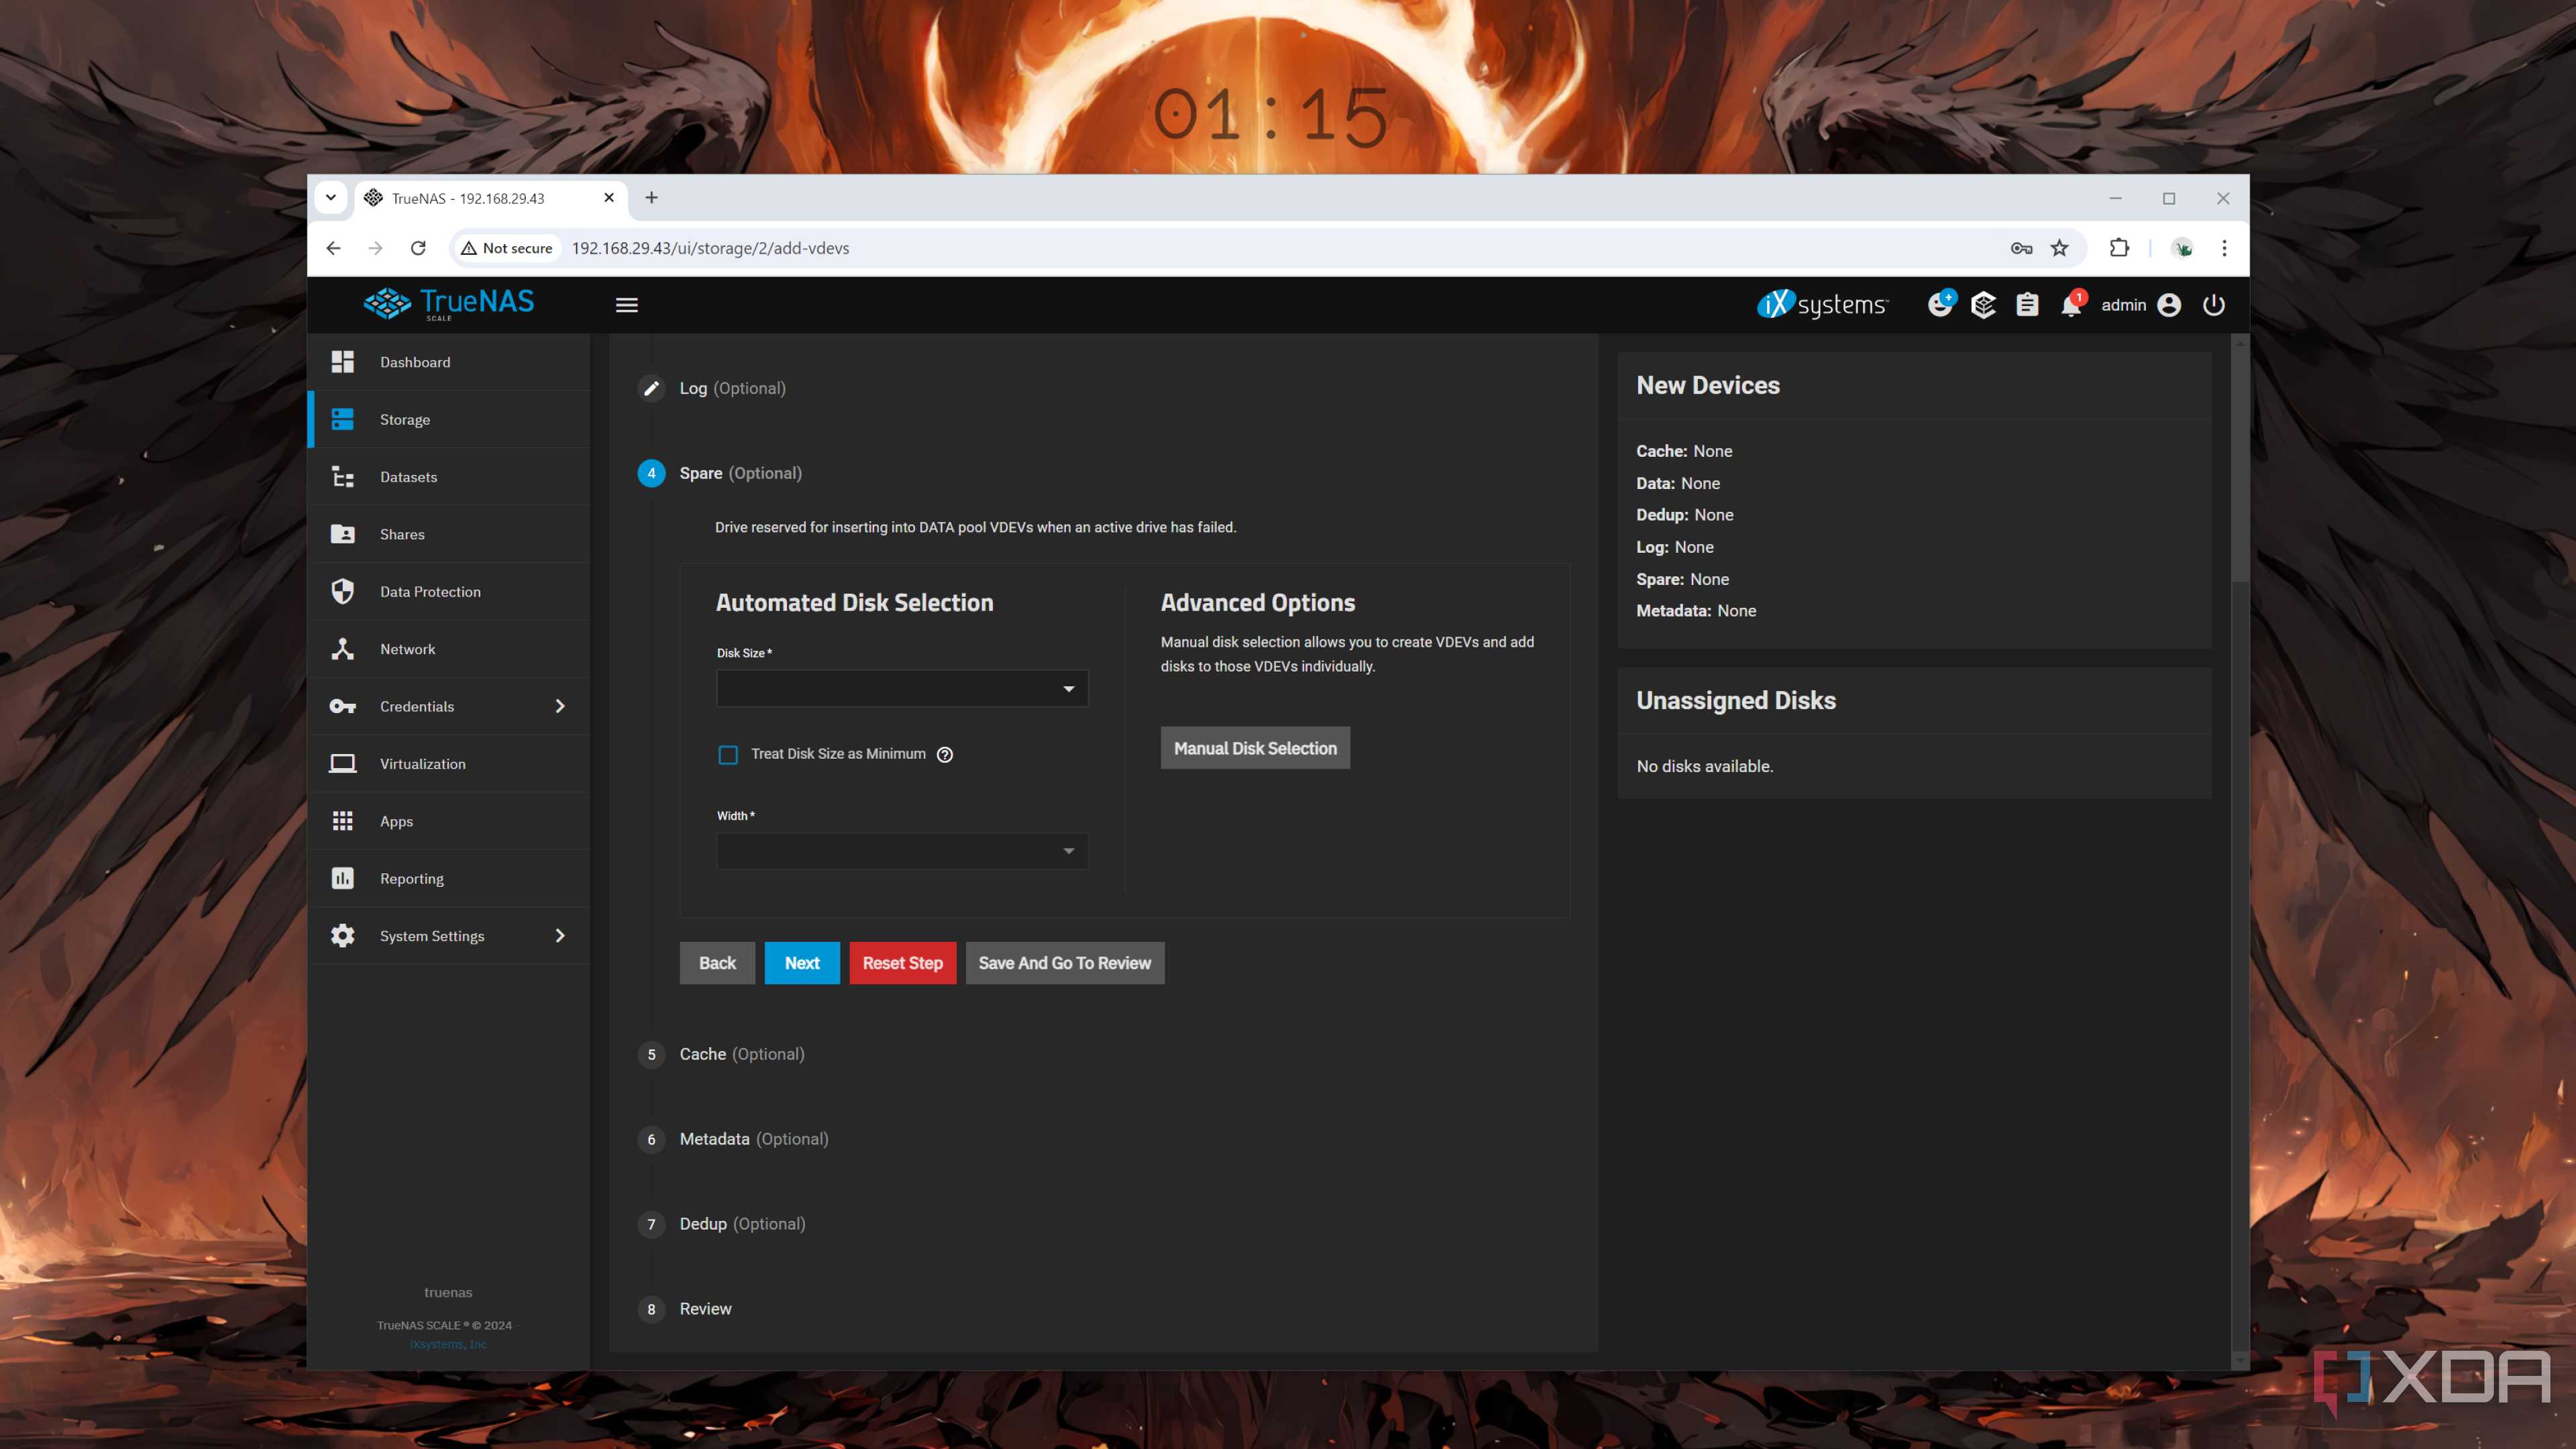Image resolution: width=2576 pixels, height=1449 pixels.
Task: Open the jobs clipboard icon
Action: (x=2027, y=305)
